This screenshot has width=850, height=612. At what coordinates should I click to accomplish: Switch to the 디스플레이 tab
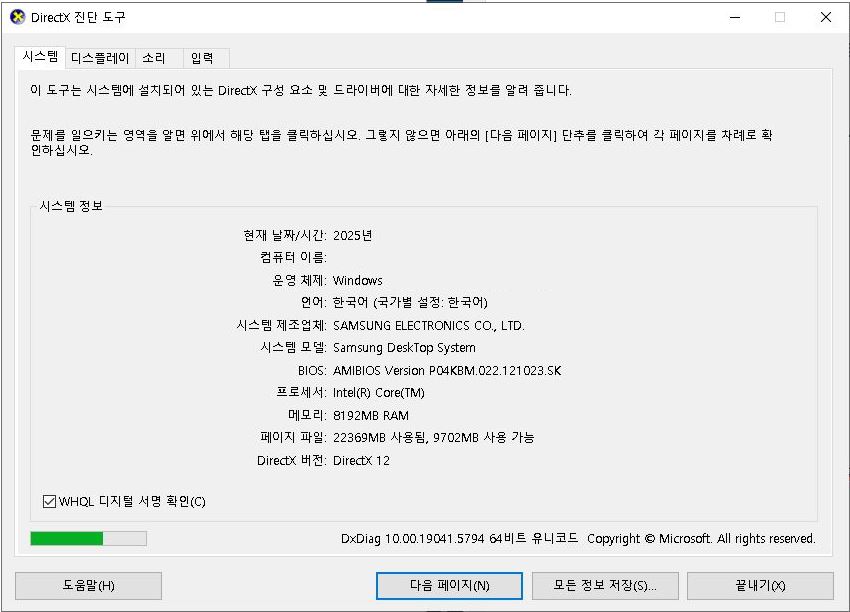tap(99, 58)
